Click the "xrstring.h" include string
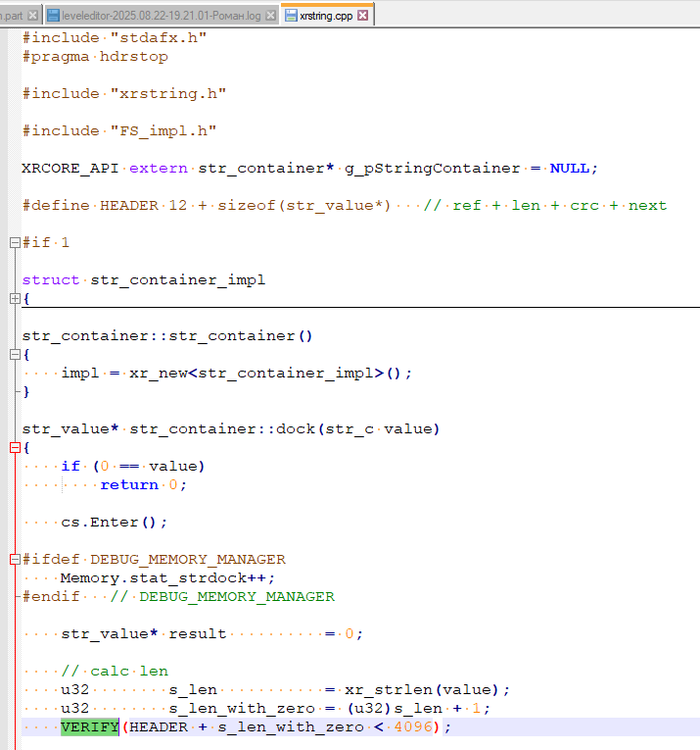700x750 pixels. (x=168, y=94)
